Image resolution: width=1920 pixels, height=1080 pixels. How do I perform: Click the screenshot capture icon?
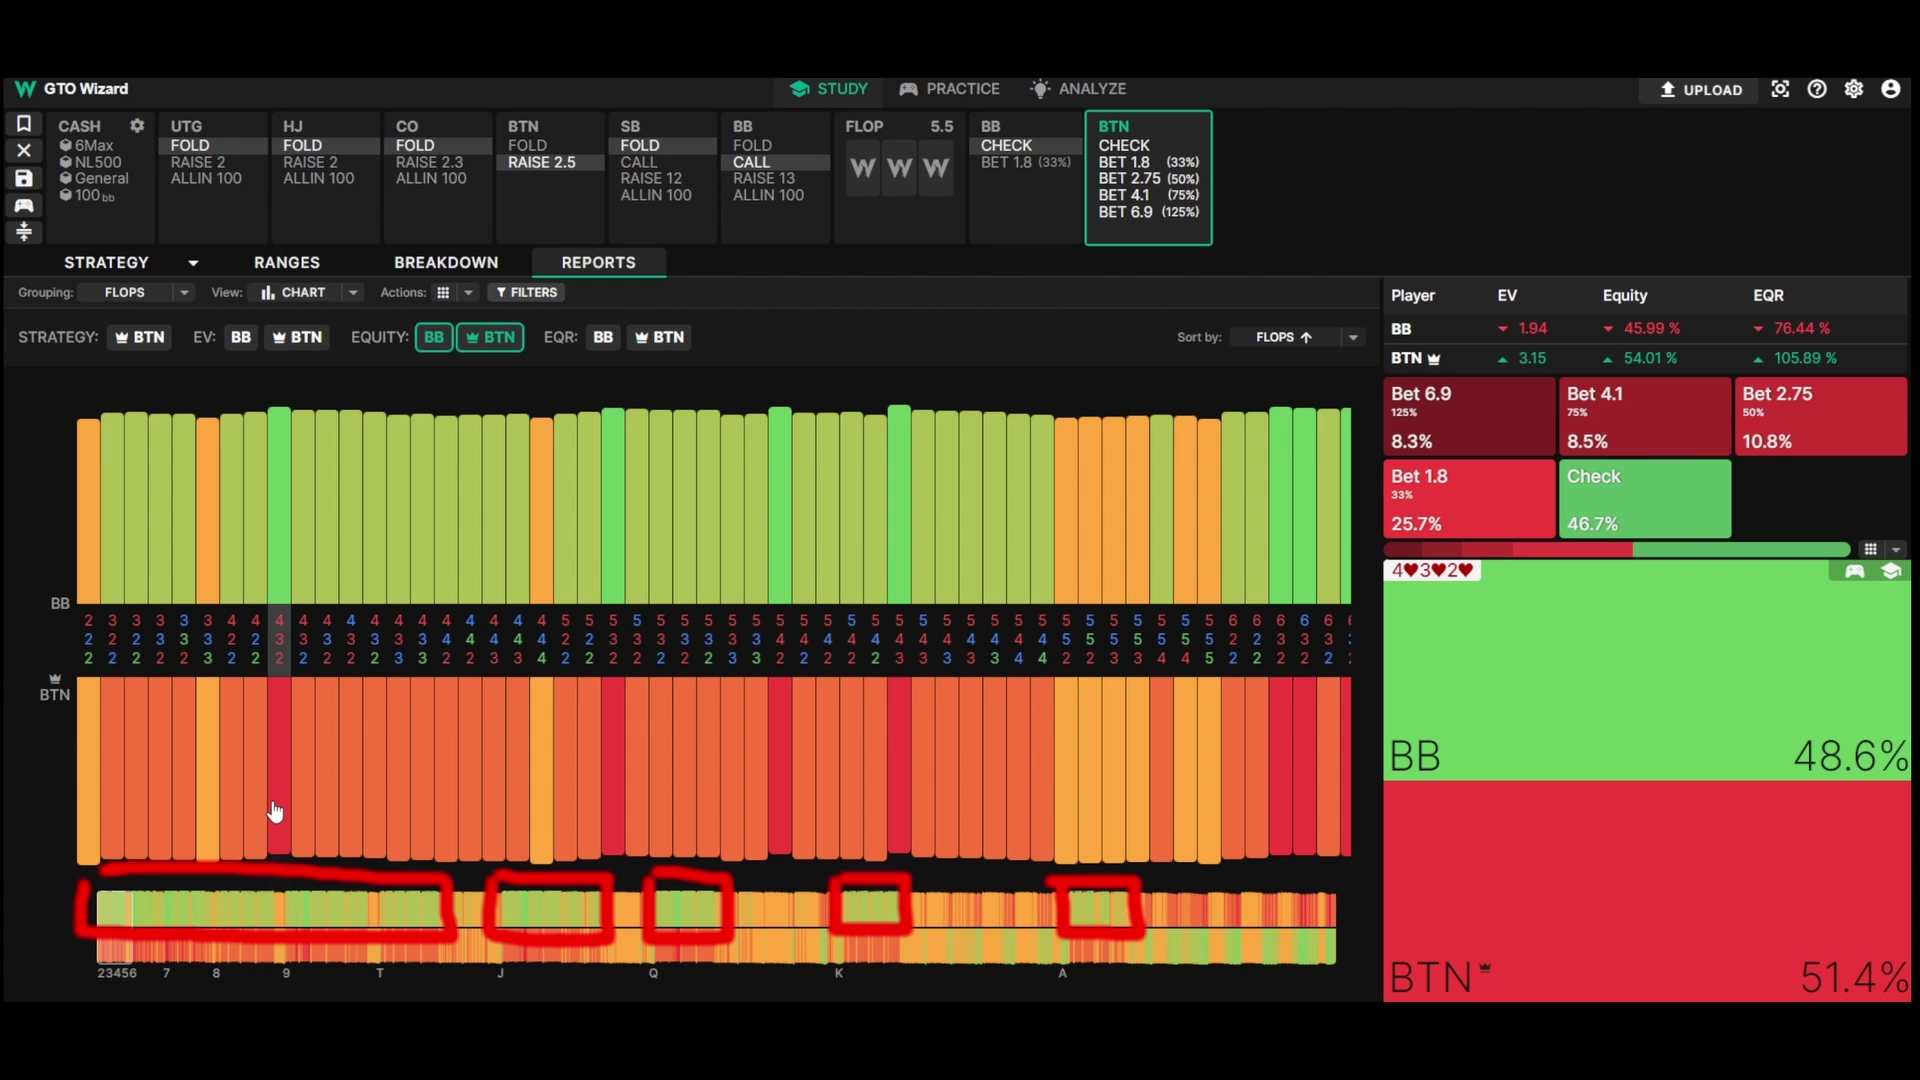click(1780, 89)
